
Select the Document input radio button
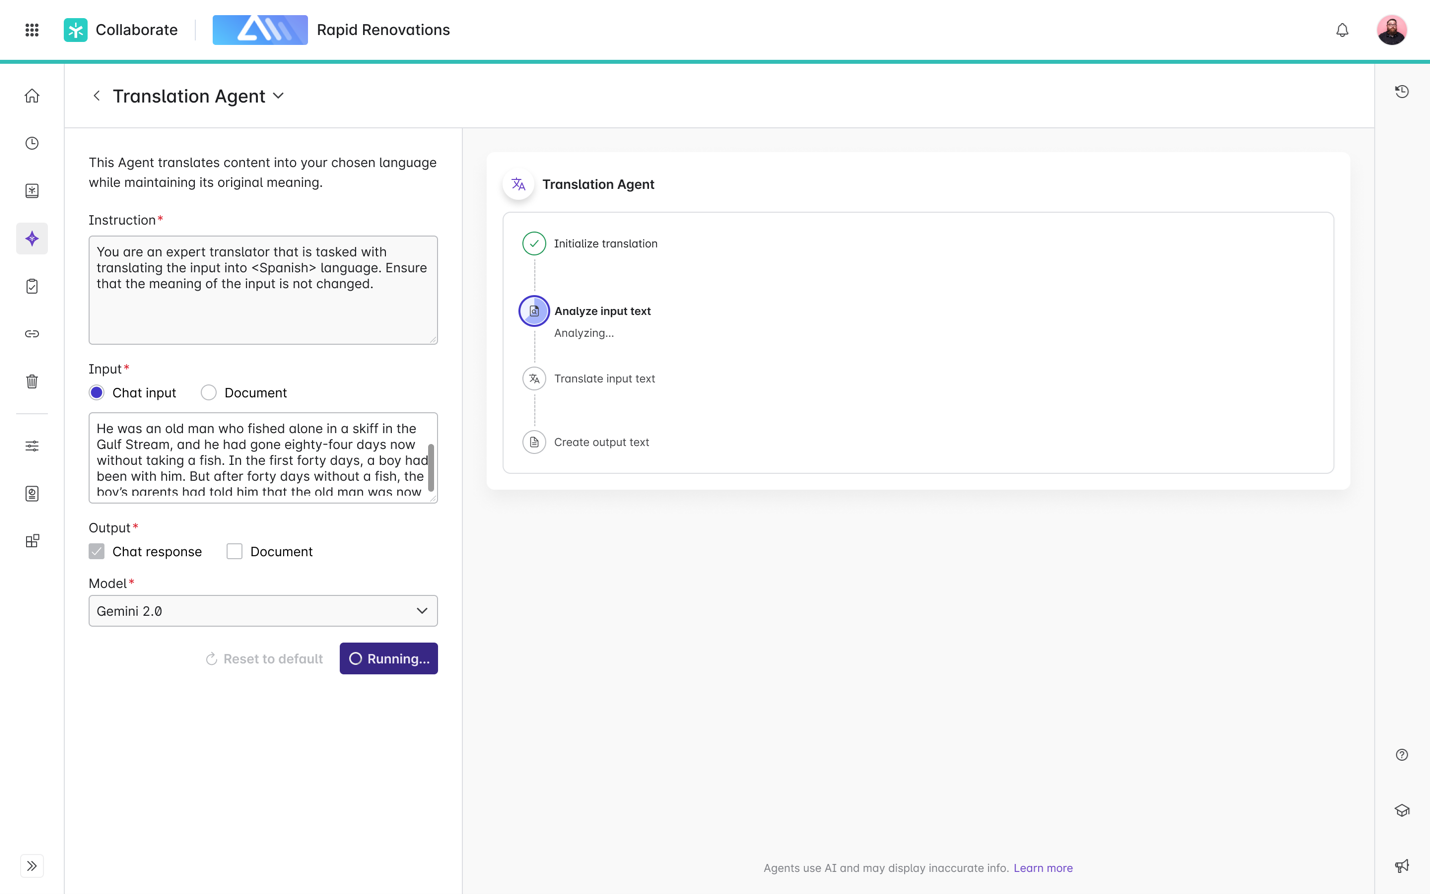pyautogui.click(x=209, y=393)
